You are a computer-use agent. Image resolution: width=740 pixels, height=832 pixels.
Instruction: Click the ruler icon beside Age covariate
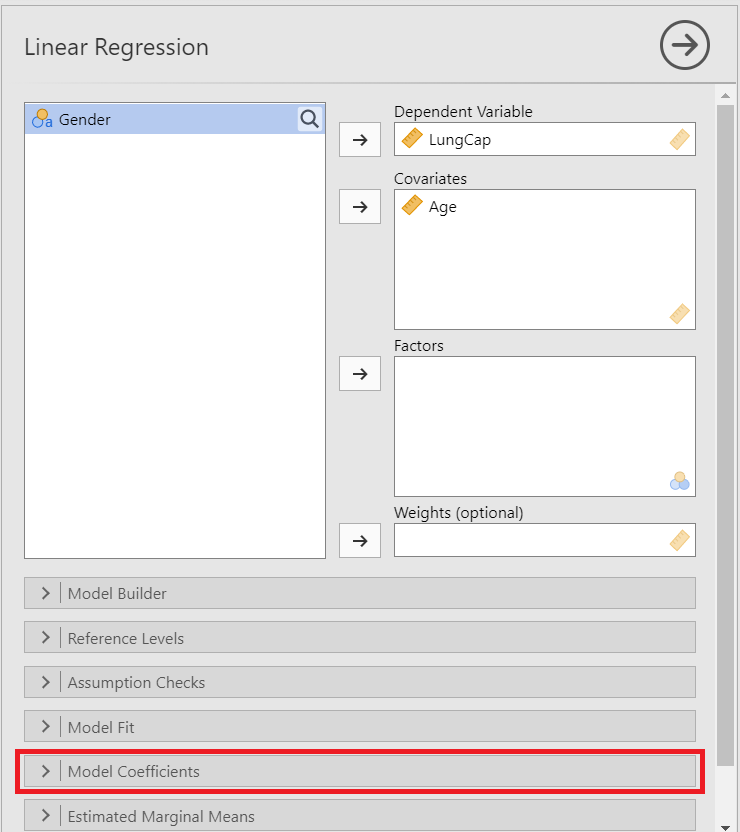click(412, 207)
